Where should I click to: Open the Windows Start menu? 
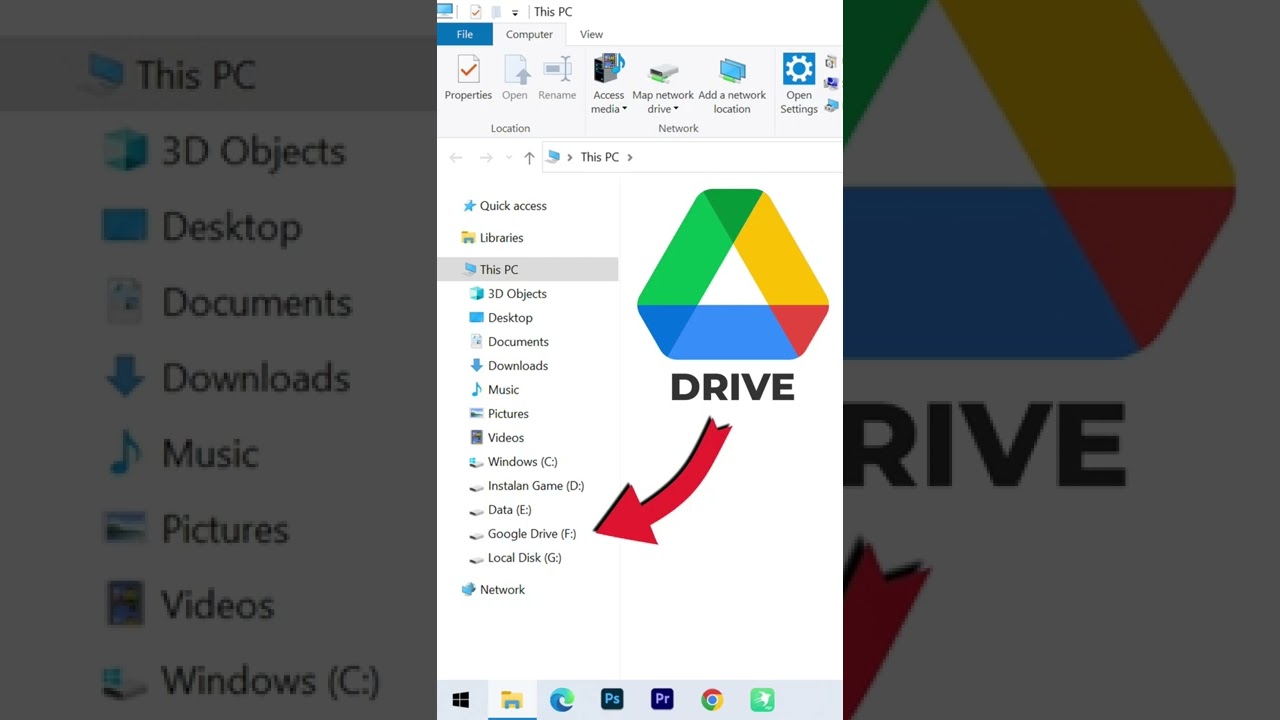pyautogui.click(x=461, y=700)
